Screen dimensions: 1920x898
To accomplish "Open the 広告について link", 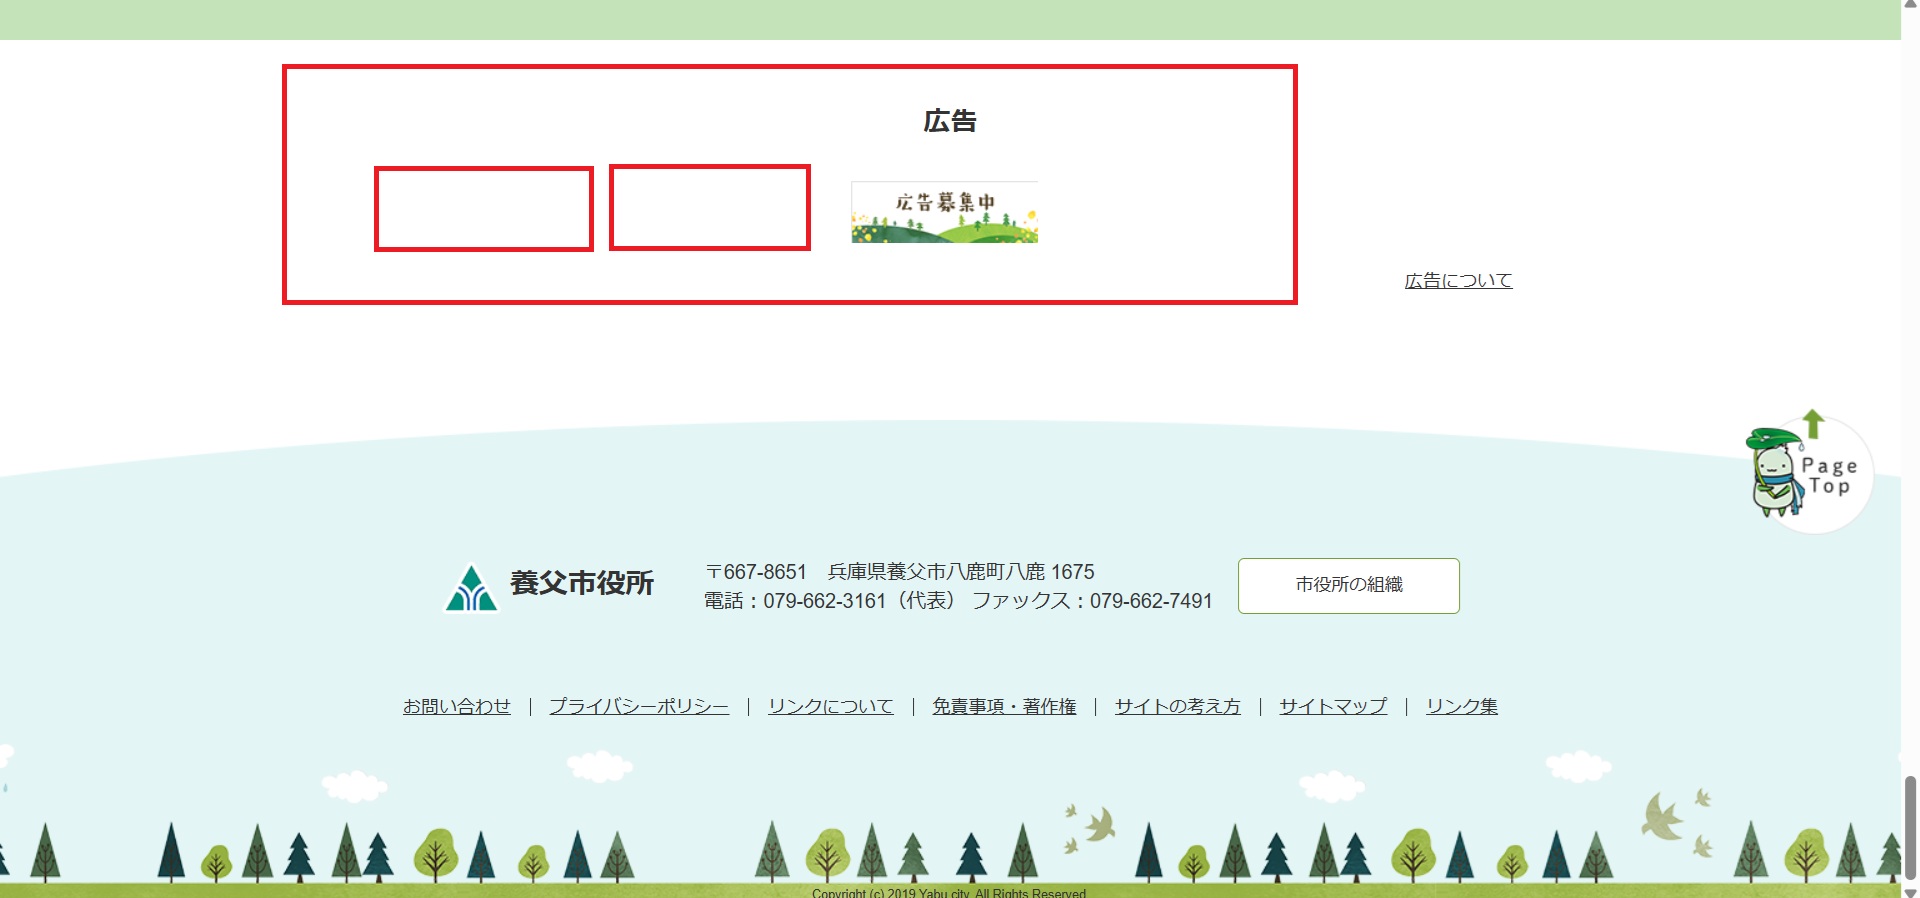I will [1458, 281].
